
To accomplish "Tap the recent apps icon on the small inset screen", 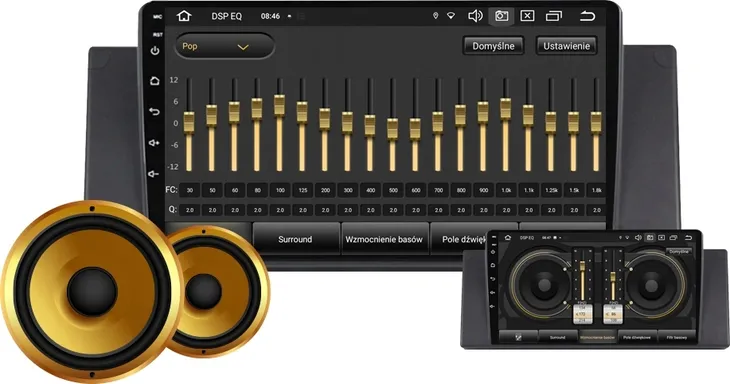I will click(x=673, y=238).
